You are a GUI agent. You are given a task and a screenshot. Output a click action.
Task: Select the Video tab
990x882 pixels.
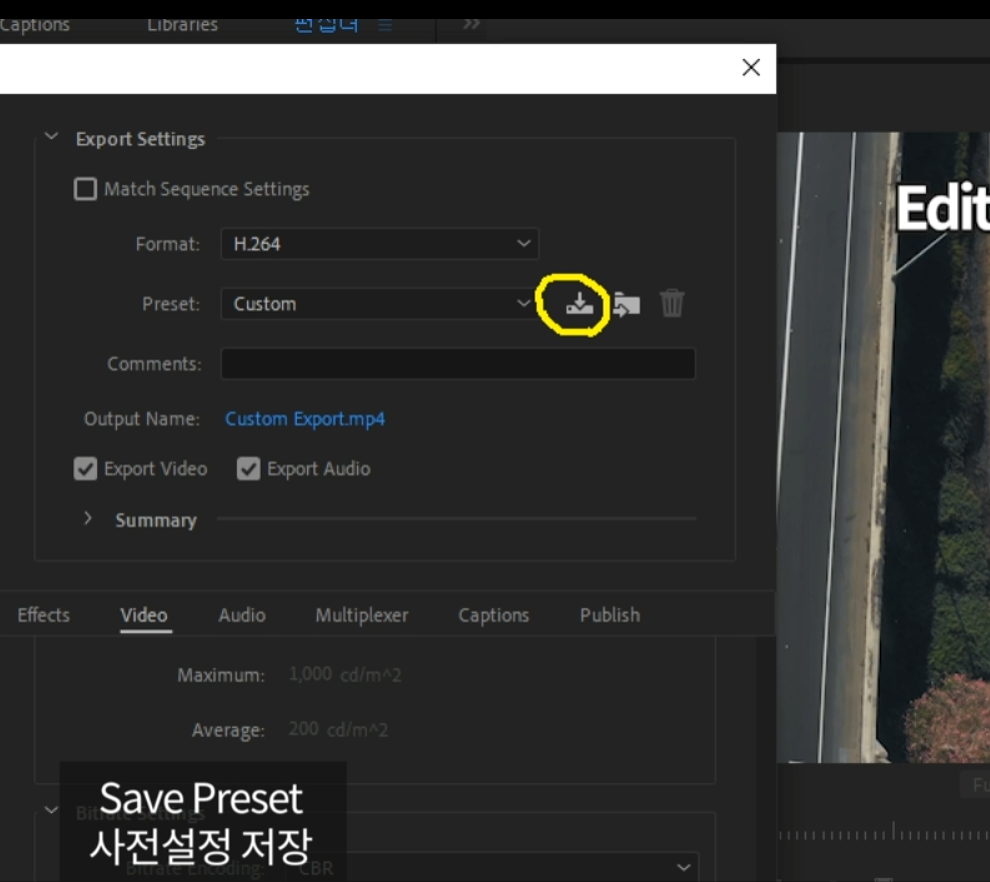[x=144, y=616]
